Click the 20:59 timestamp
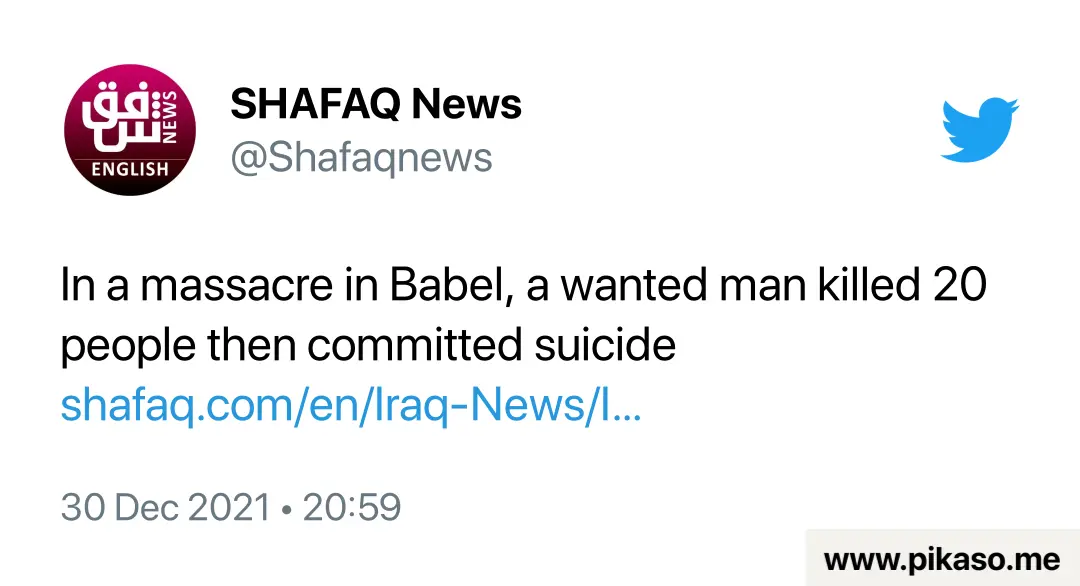 coord(352,507)
